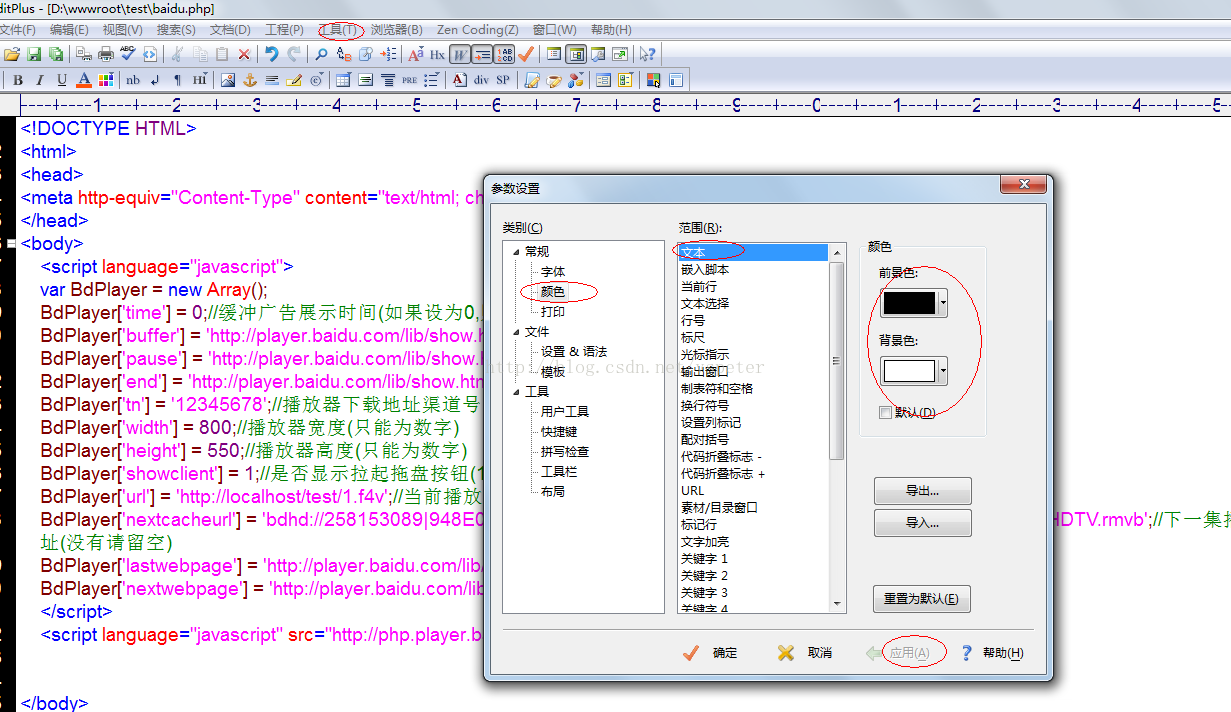Click the context help arrow-question icon
1231x712 pixels.
click(648, 54)
